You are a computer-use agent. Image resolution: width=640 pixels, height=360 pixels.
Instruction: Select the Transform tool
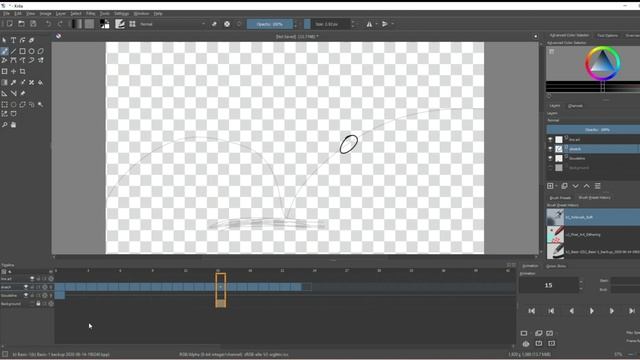pyautogui.click(x=4, y=71)
